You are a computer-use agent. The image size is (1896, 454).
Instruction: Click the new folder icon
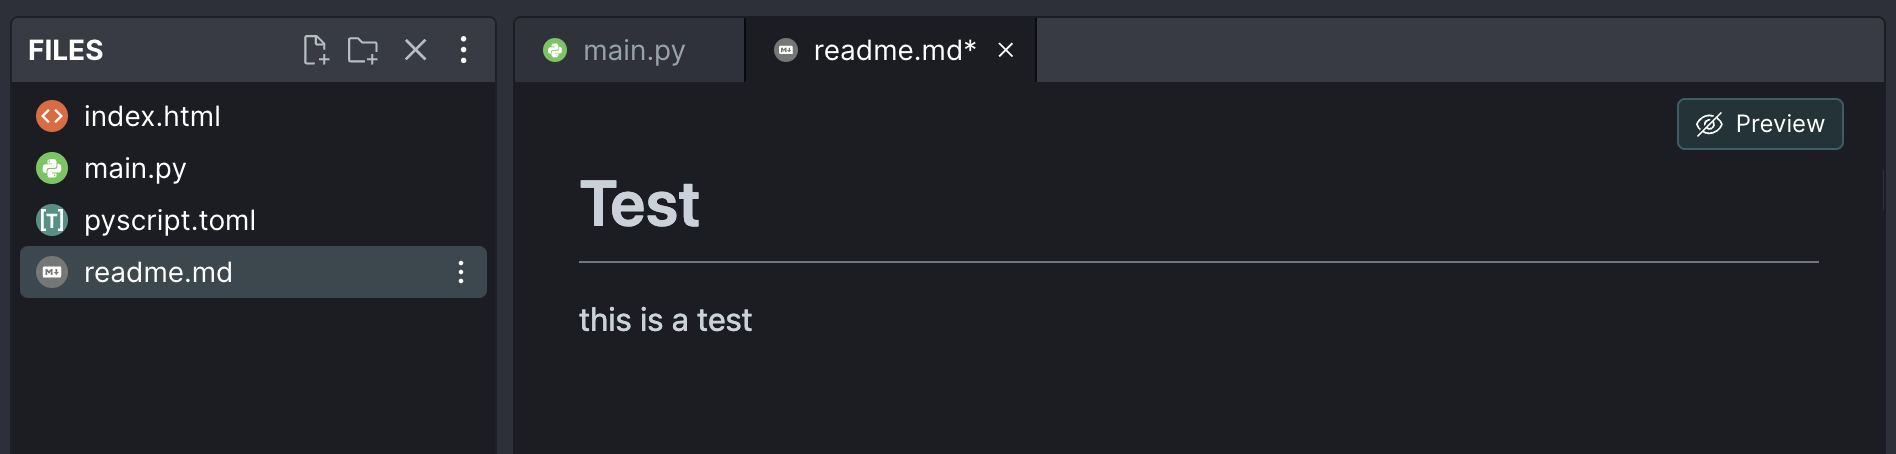(x=362, y=50)
